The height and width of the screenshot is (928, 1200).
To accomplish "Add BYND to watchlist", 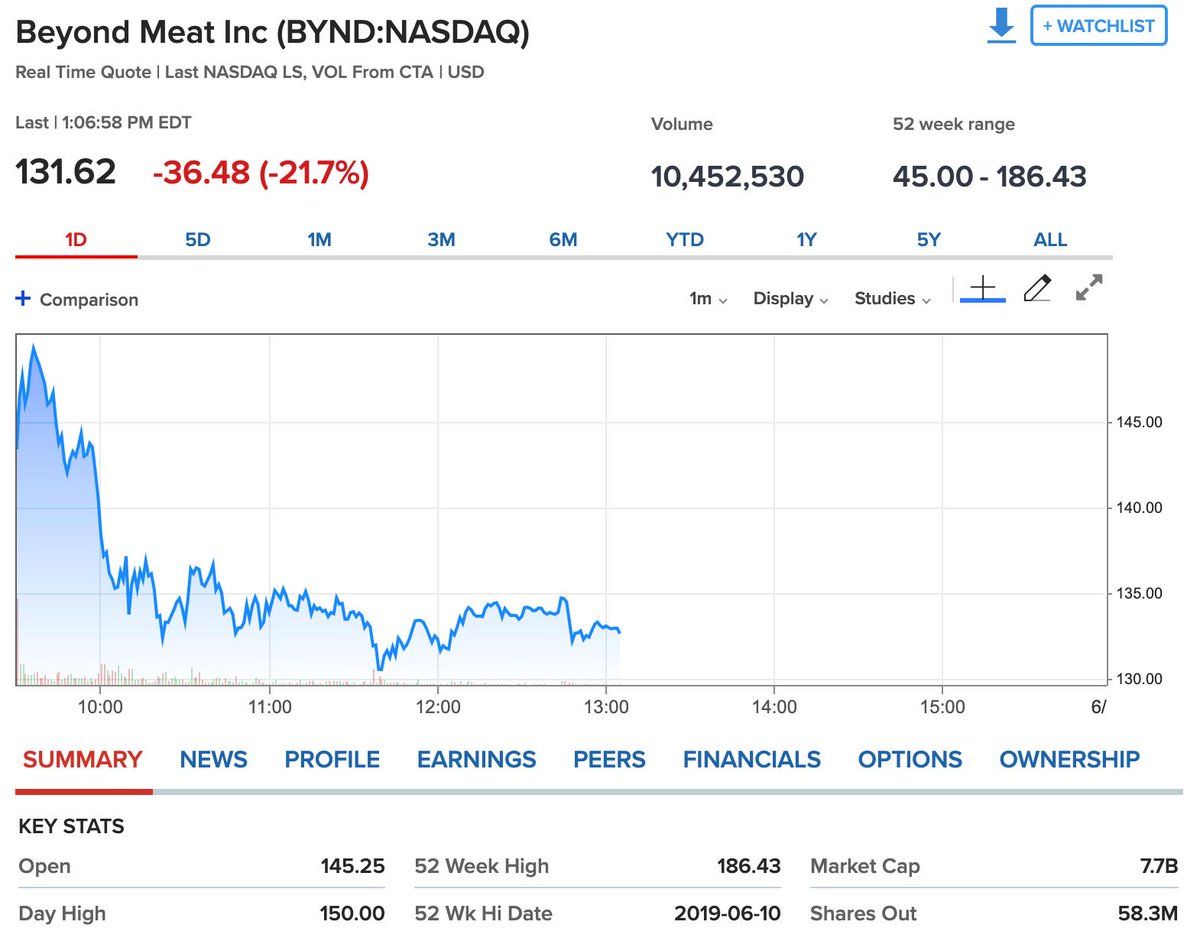I will pyautogui.click(x=1099, y=26).
